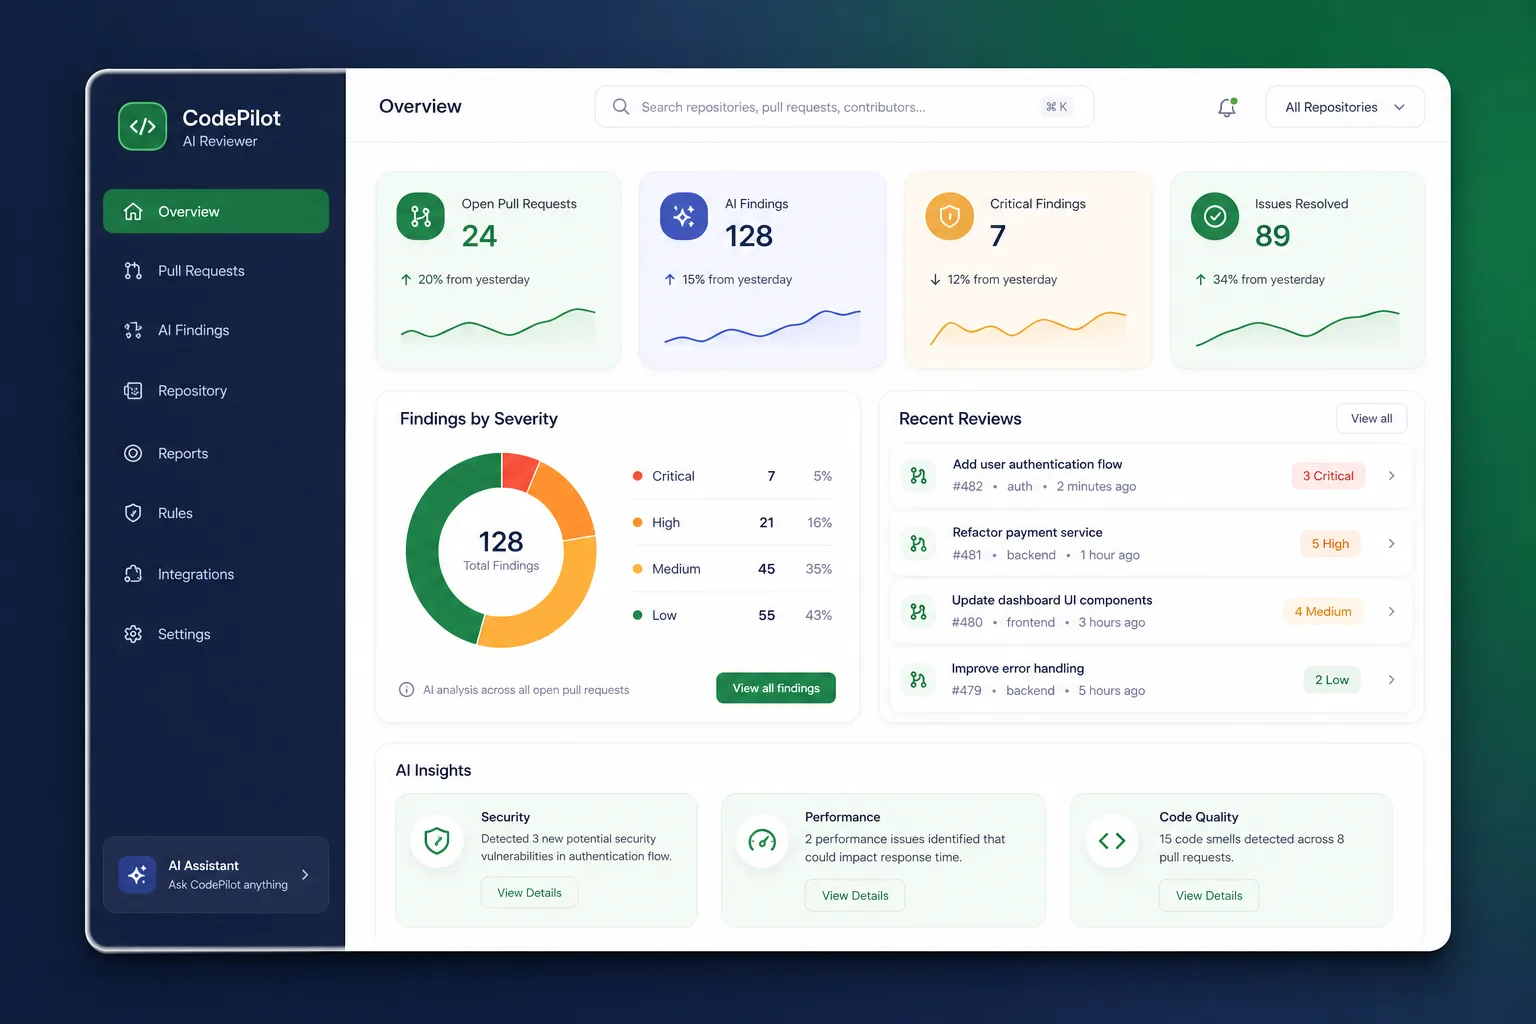Click the green Low legend dot
This screenshot has width=1536, height=1024.
[637, 615]
